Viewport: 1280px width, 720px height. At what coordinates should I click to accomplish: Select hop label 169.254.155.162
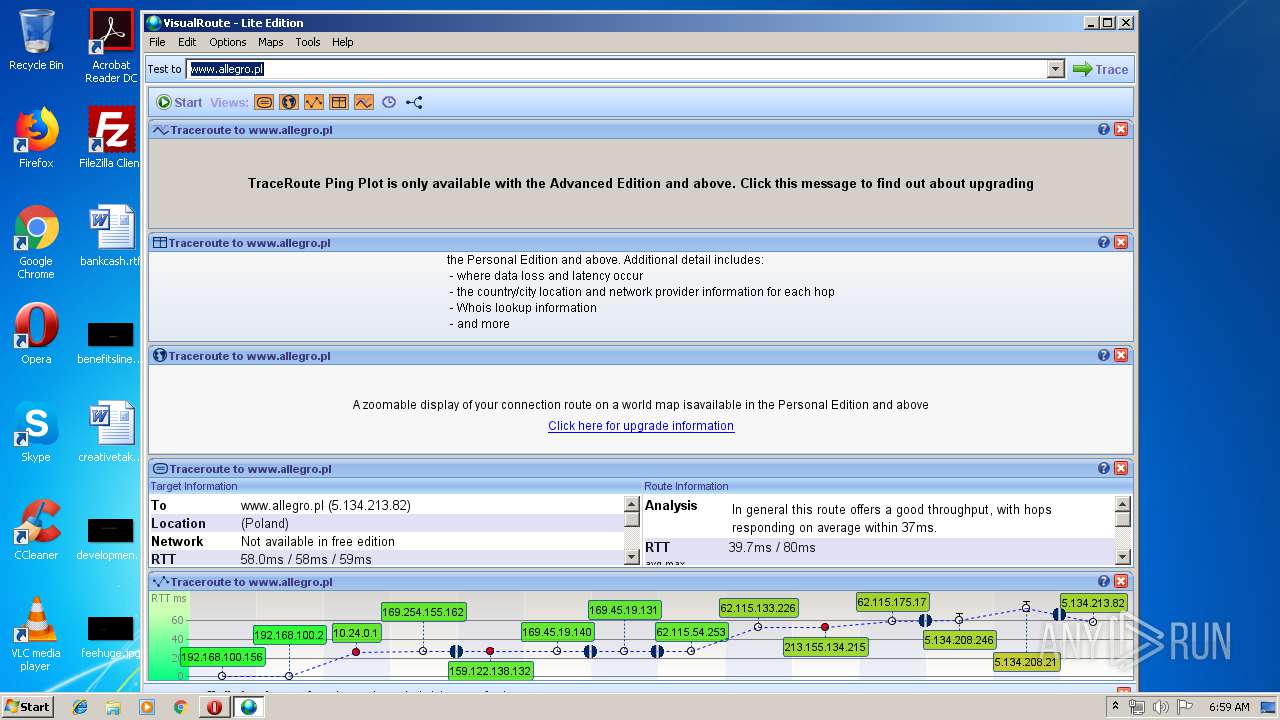point(423,612)
